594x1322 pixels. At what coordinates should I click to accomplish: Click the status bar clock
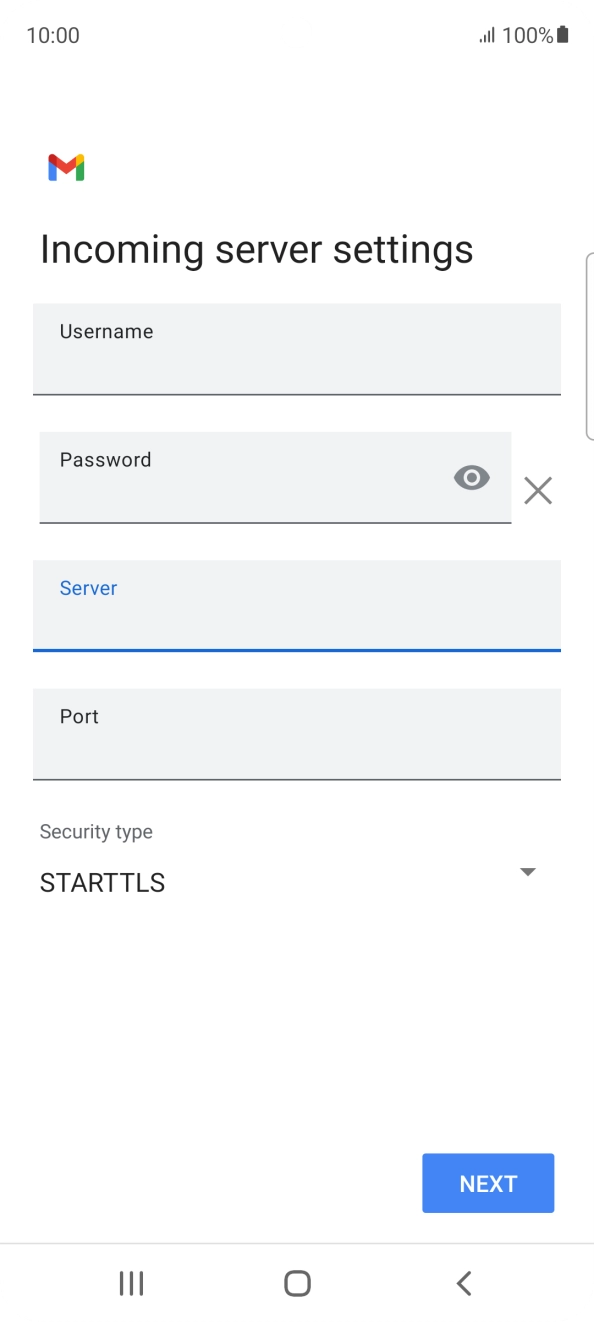click(x=53, y=34)
